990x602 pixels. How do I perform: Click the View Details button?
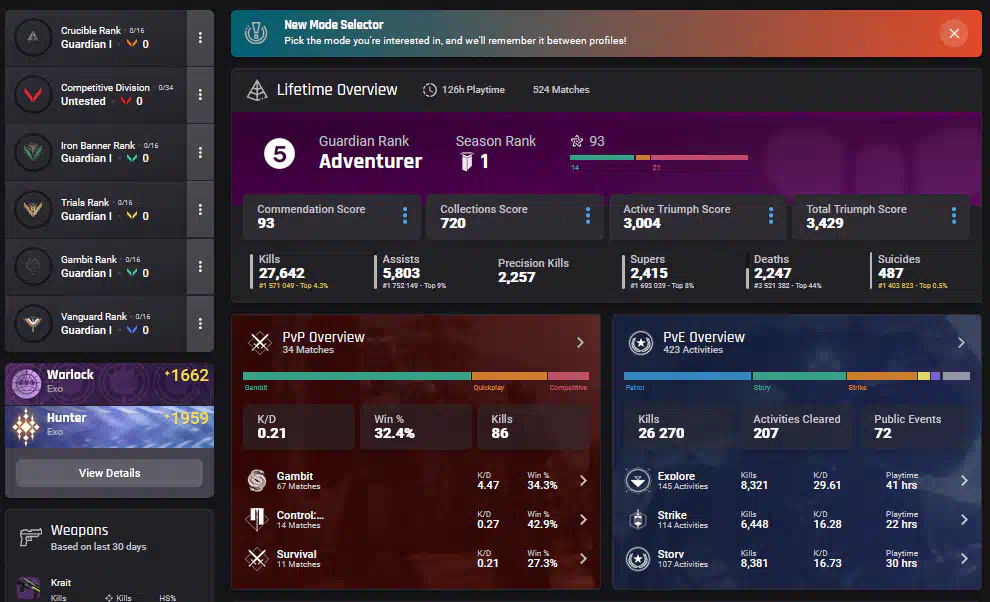(x=109, y=473)
